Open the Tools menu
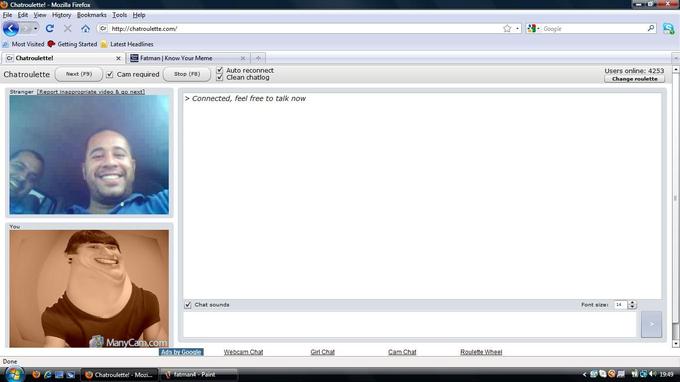Viewport: 680px width, 382px height. click(120, 15)
